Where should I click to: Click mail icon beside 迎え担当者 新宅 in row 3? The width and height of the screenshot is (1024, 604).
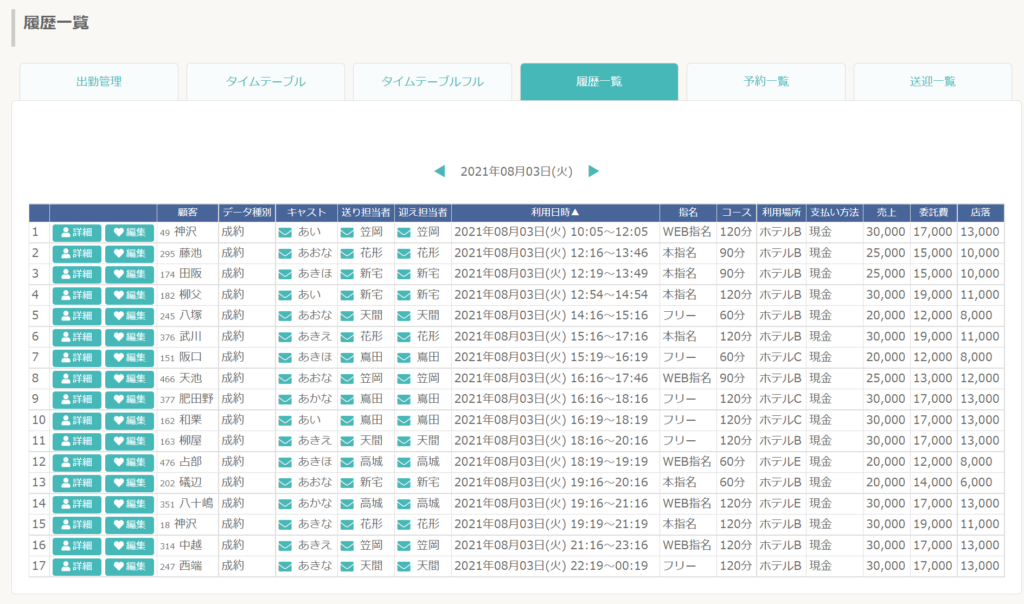[404, 274]
